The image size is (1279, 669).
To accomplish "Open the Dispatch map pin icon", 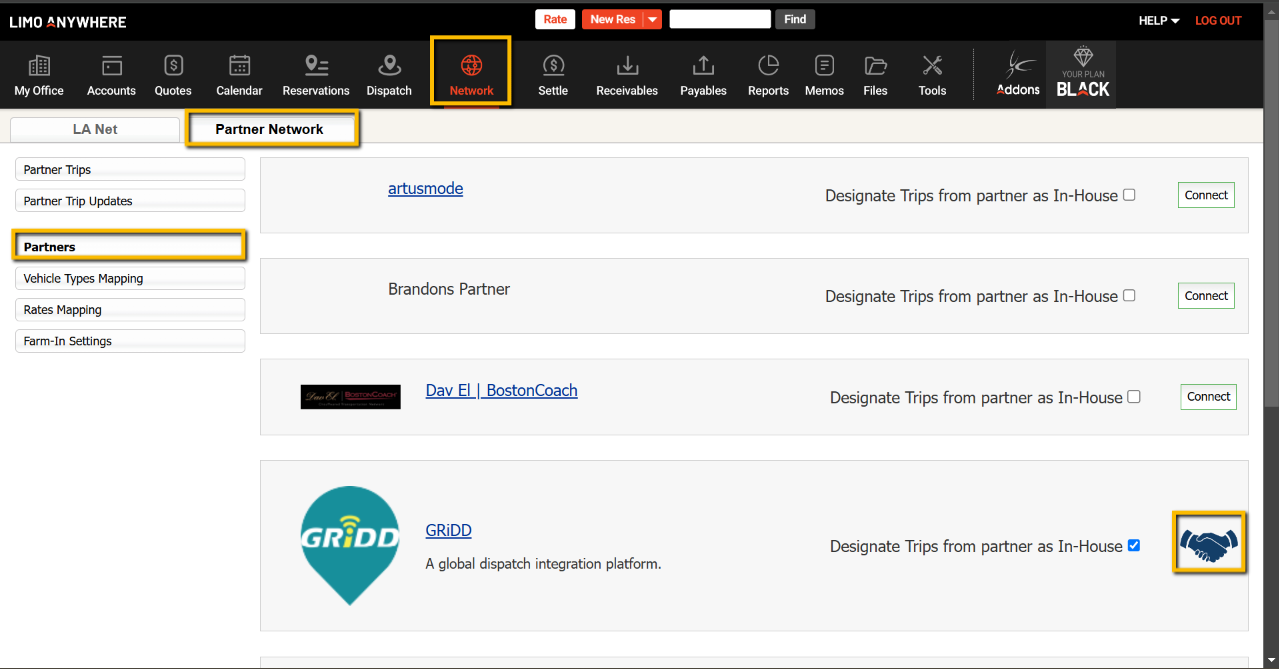I will 389,67.
